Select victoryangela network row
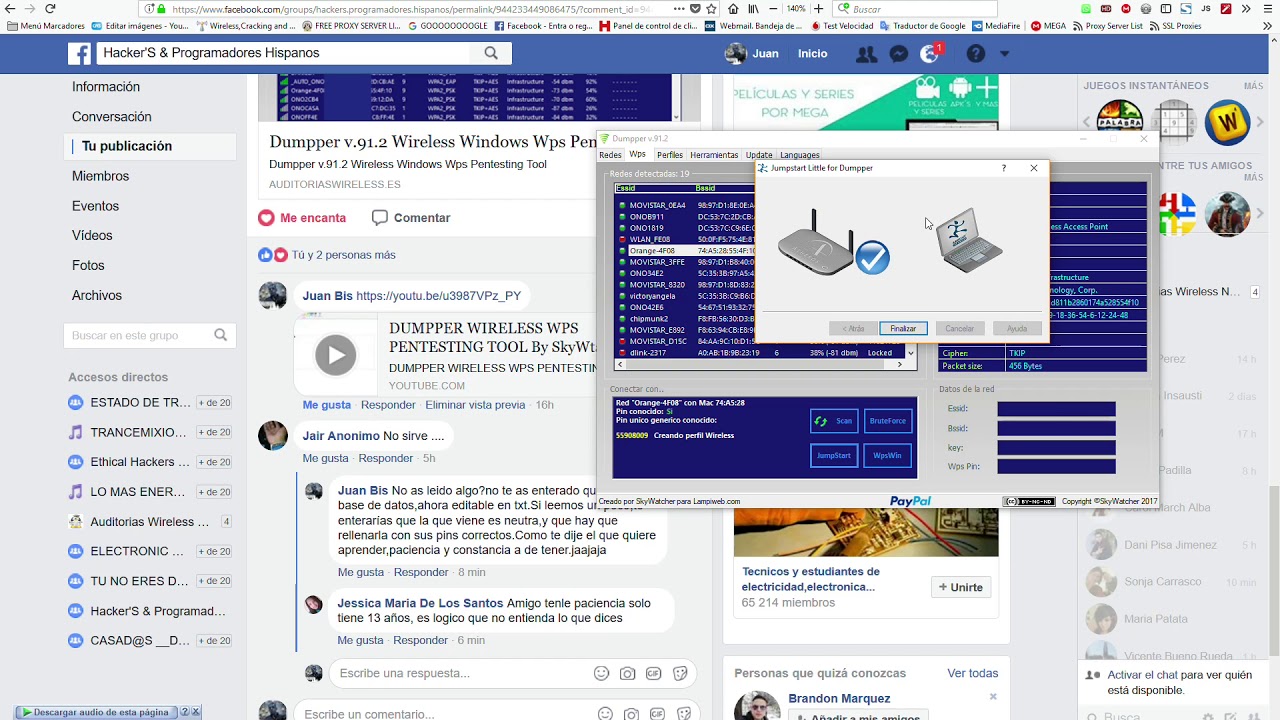 tap(685, 296)
